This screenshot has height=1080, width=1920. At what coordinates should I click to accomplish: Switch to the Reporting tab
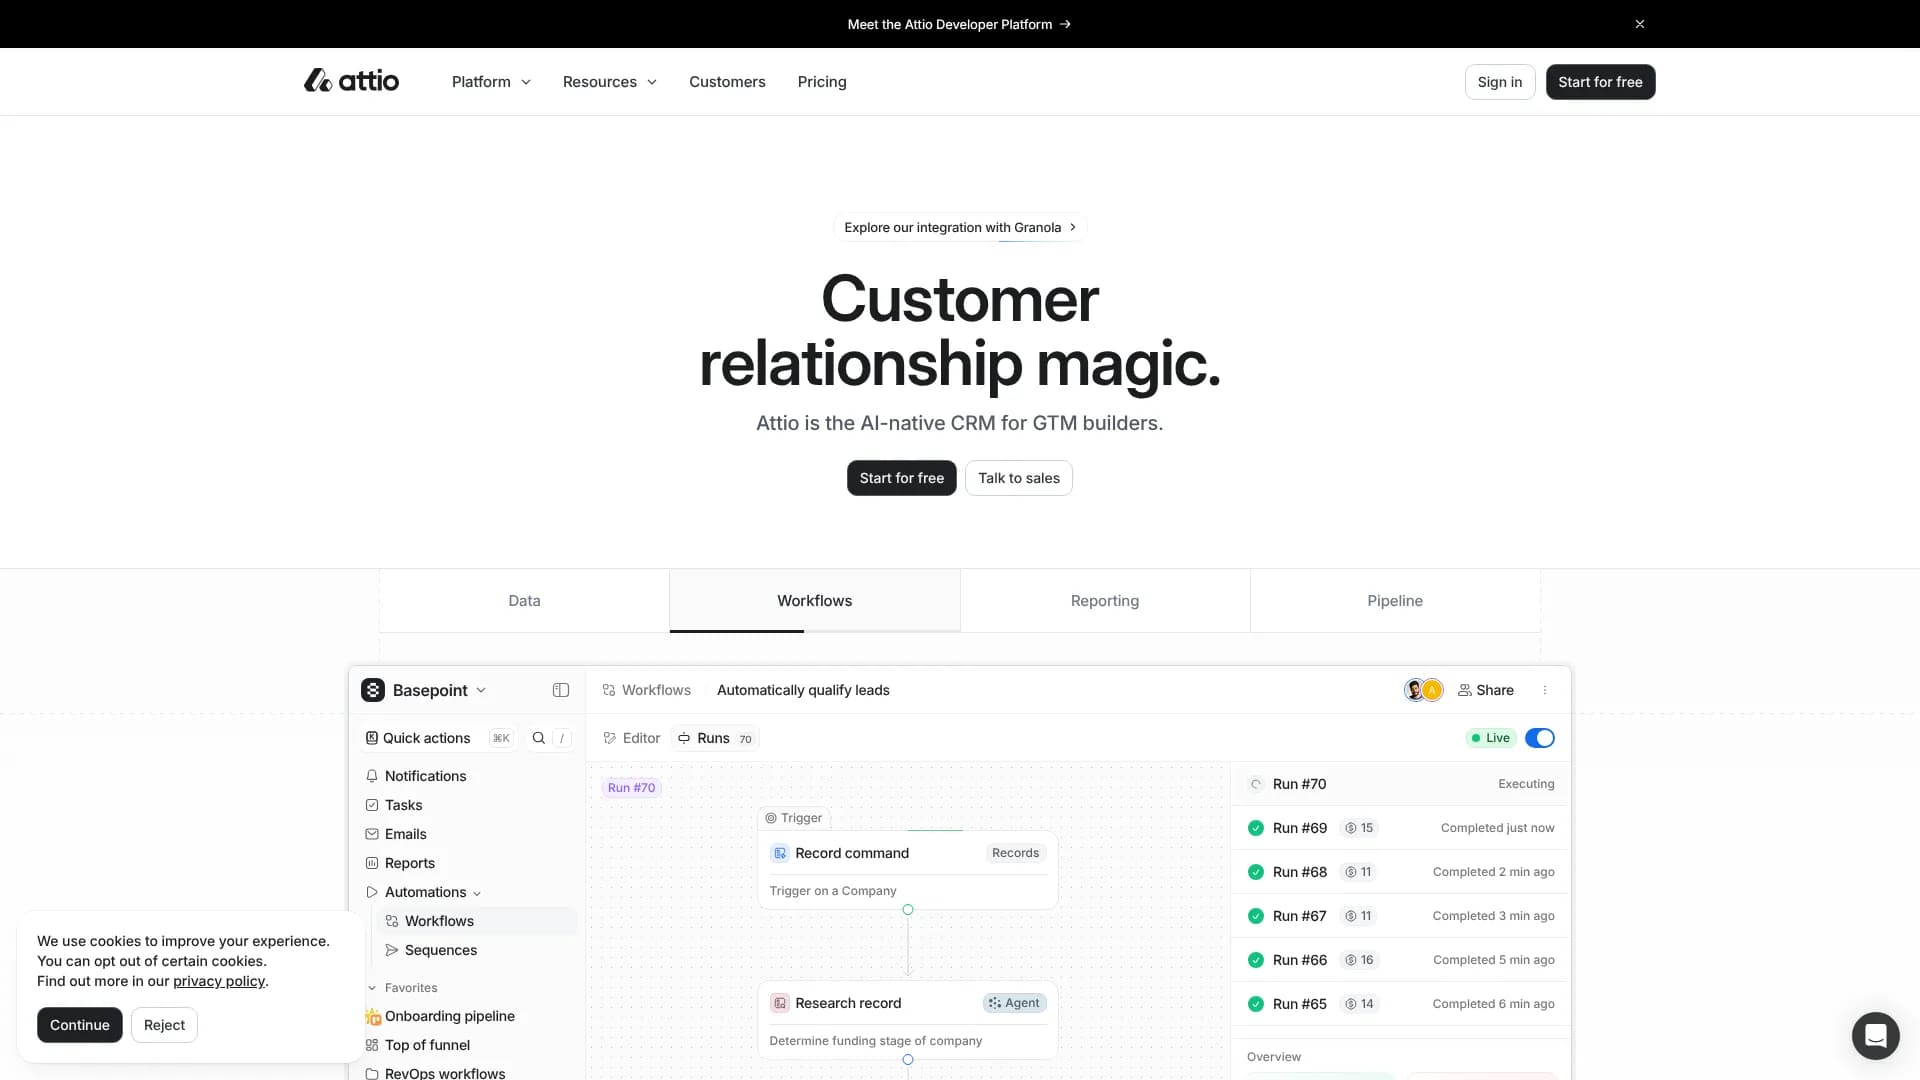[x=1104, y=601]
